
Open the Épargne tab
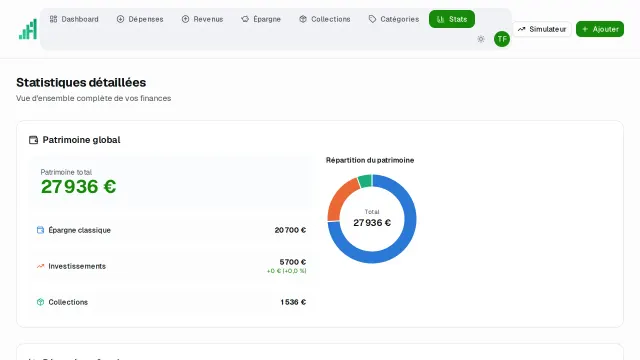click(261, 19)
